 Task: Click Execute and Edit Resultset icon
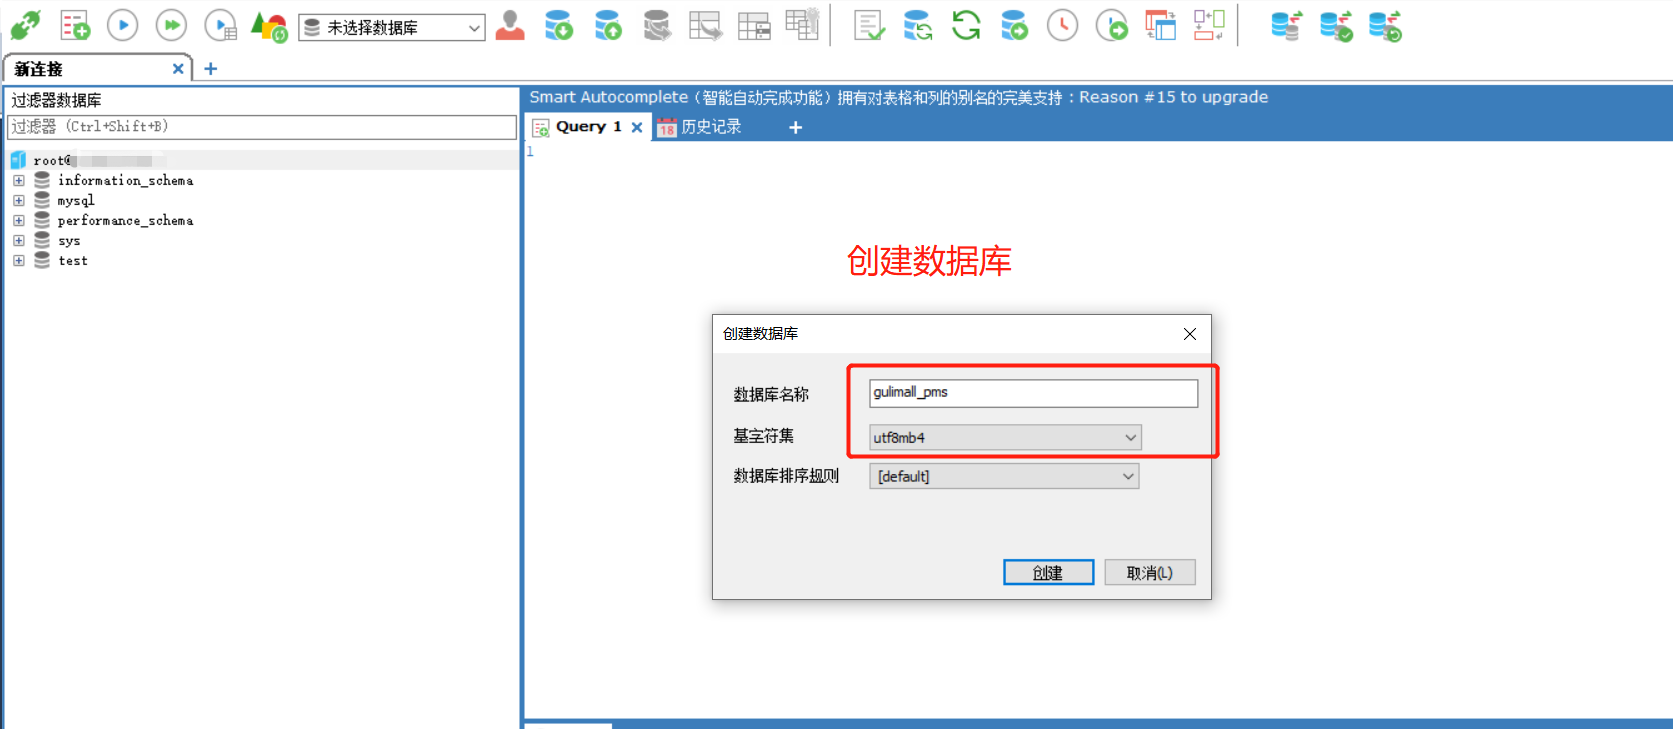[221, 25]
